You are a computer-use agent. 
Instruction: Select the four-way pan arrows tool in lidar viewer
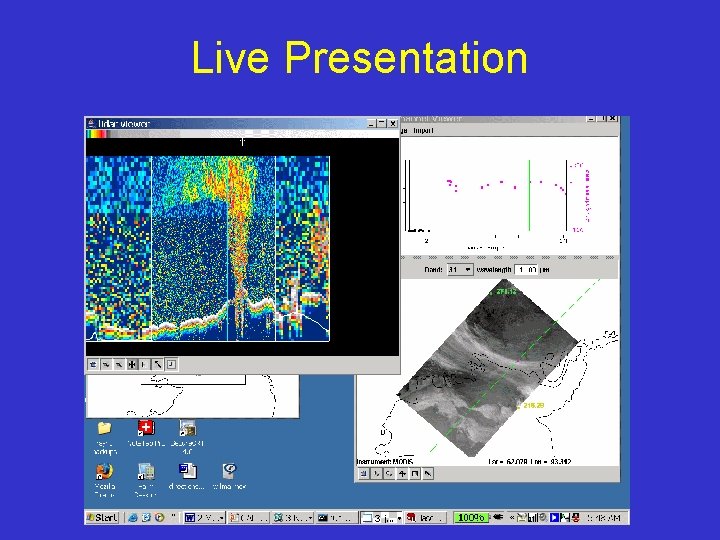click(x=132, y=364)
